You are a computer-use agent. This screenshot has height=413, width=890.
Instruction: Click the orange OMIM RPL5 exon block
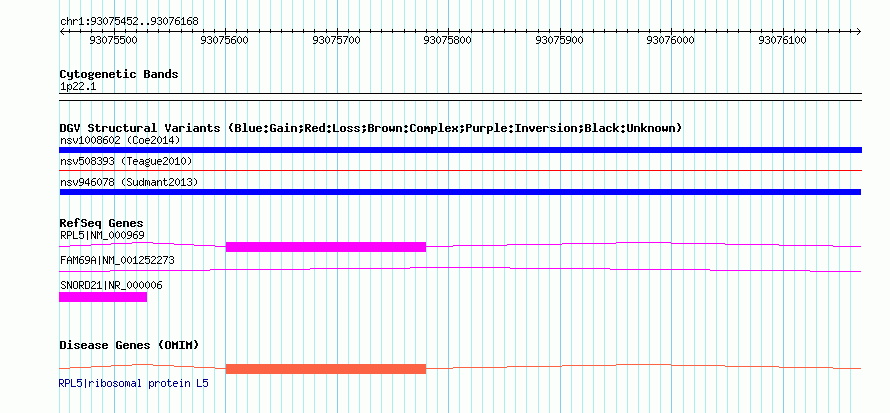pyautogui.click(x=326, y=369)
